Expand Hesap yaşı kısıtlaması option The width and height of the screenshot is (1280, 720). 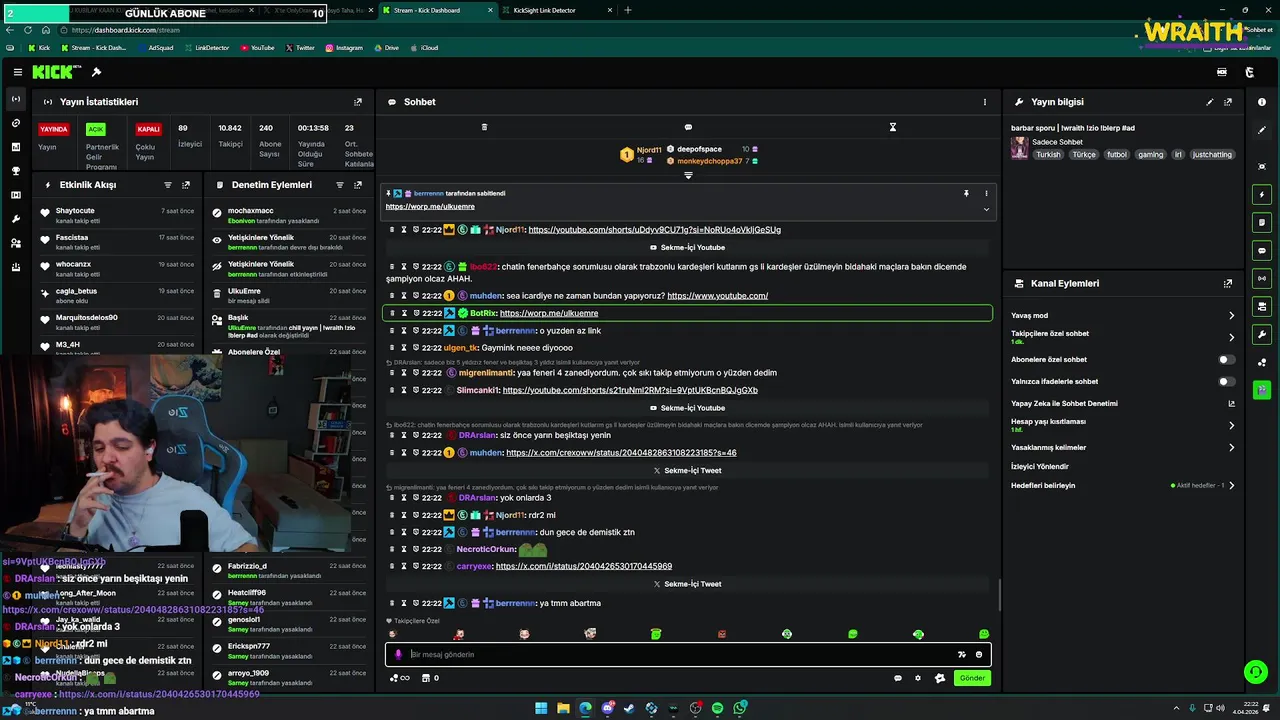[x=1231, y=425]
